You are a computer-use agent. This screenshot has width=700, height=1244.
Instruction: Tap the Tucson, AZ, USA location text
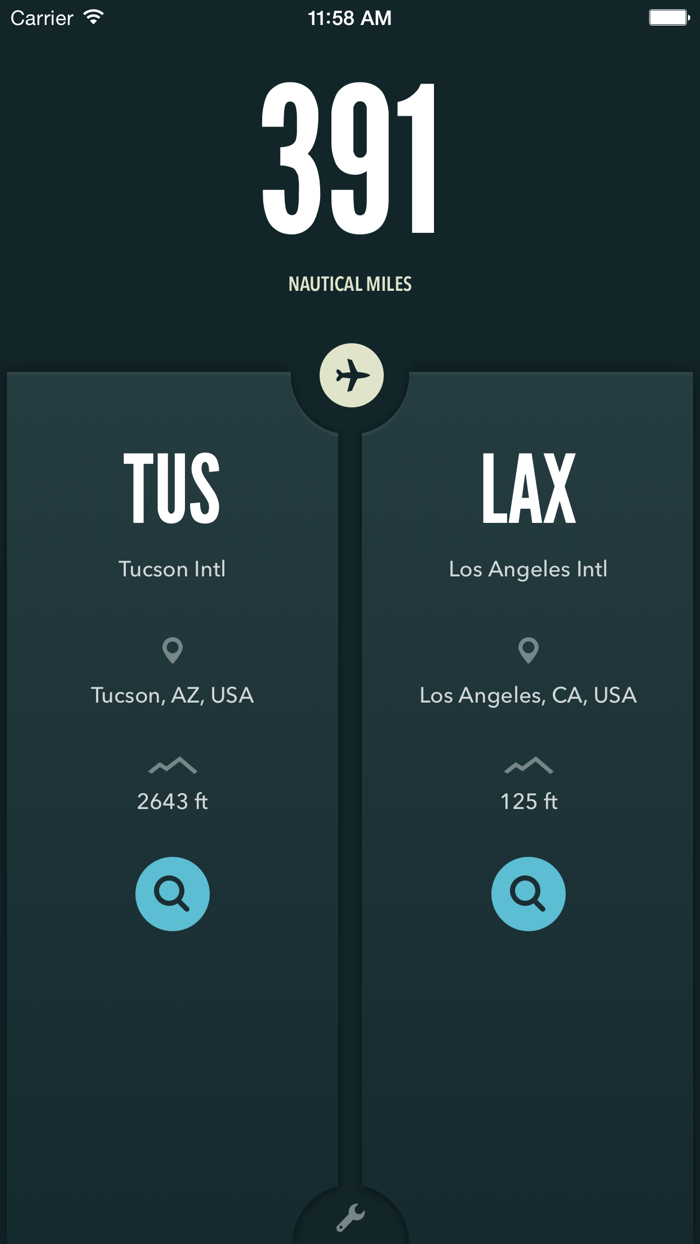(172, 695)
